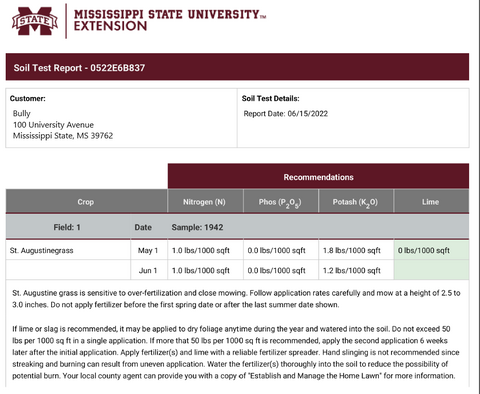Viewport: 480px width, 394px height.
Task: Click the Mississippi State University Extension title
Action: click(x=170, y=20)
